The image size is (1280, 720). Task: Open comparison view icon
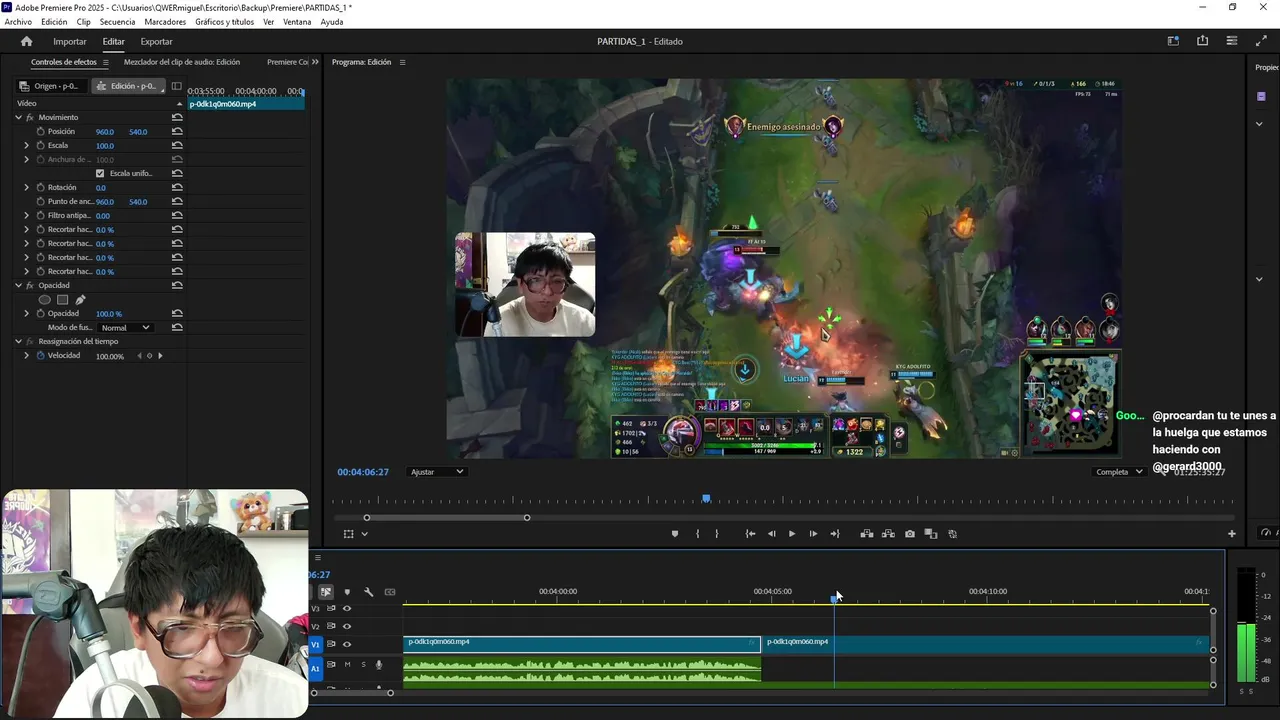930,534
